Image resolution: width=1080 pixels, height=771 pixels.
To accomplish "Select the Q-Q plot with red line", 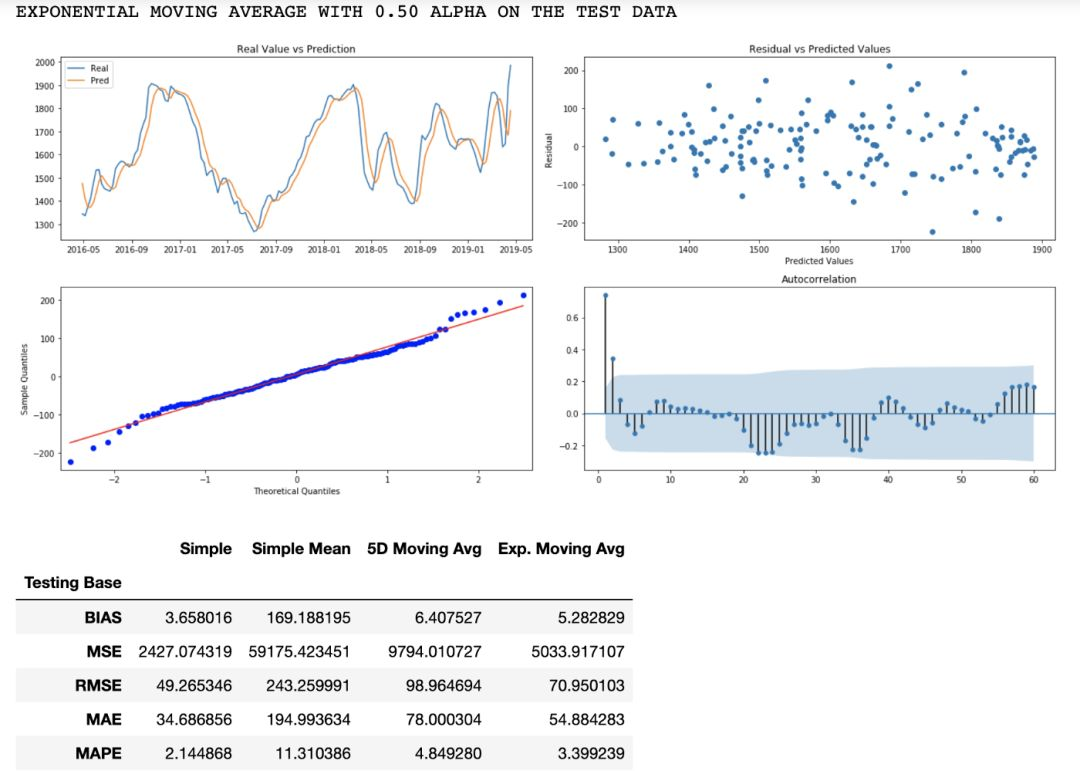I will click(296, 378).
